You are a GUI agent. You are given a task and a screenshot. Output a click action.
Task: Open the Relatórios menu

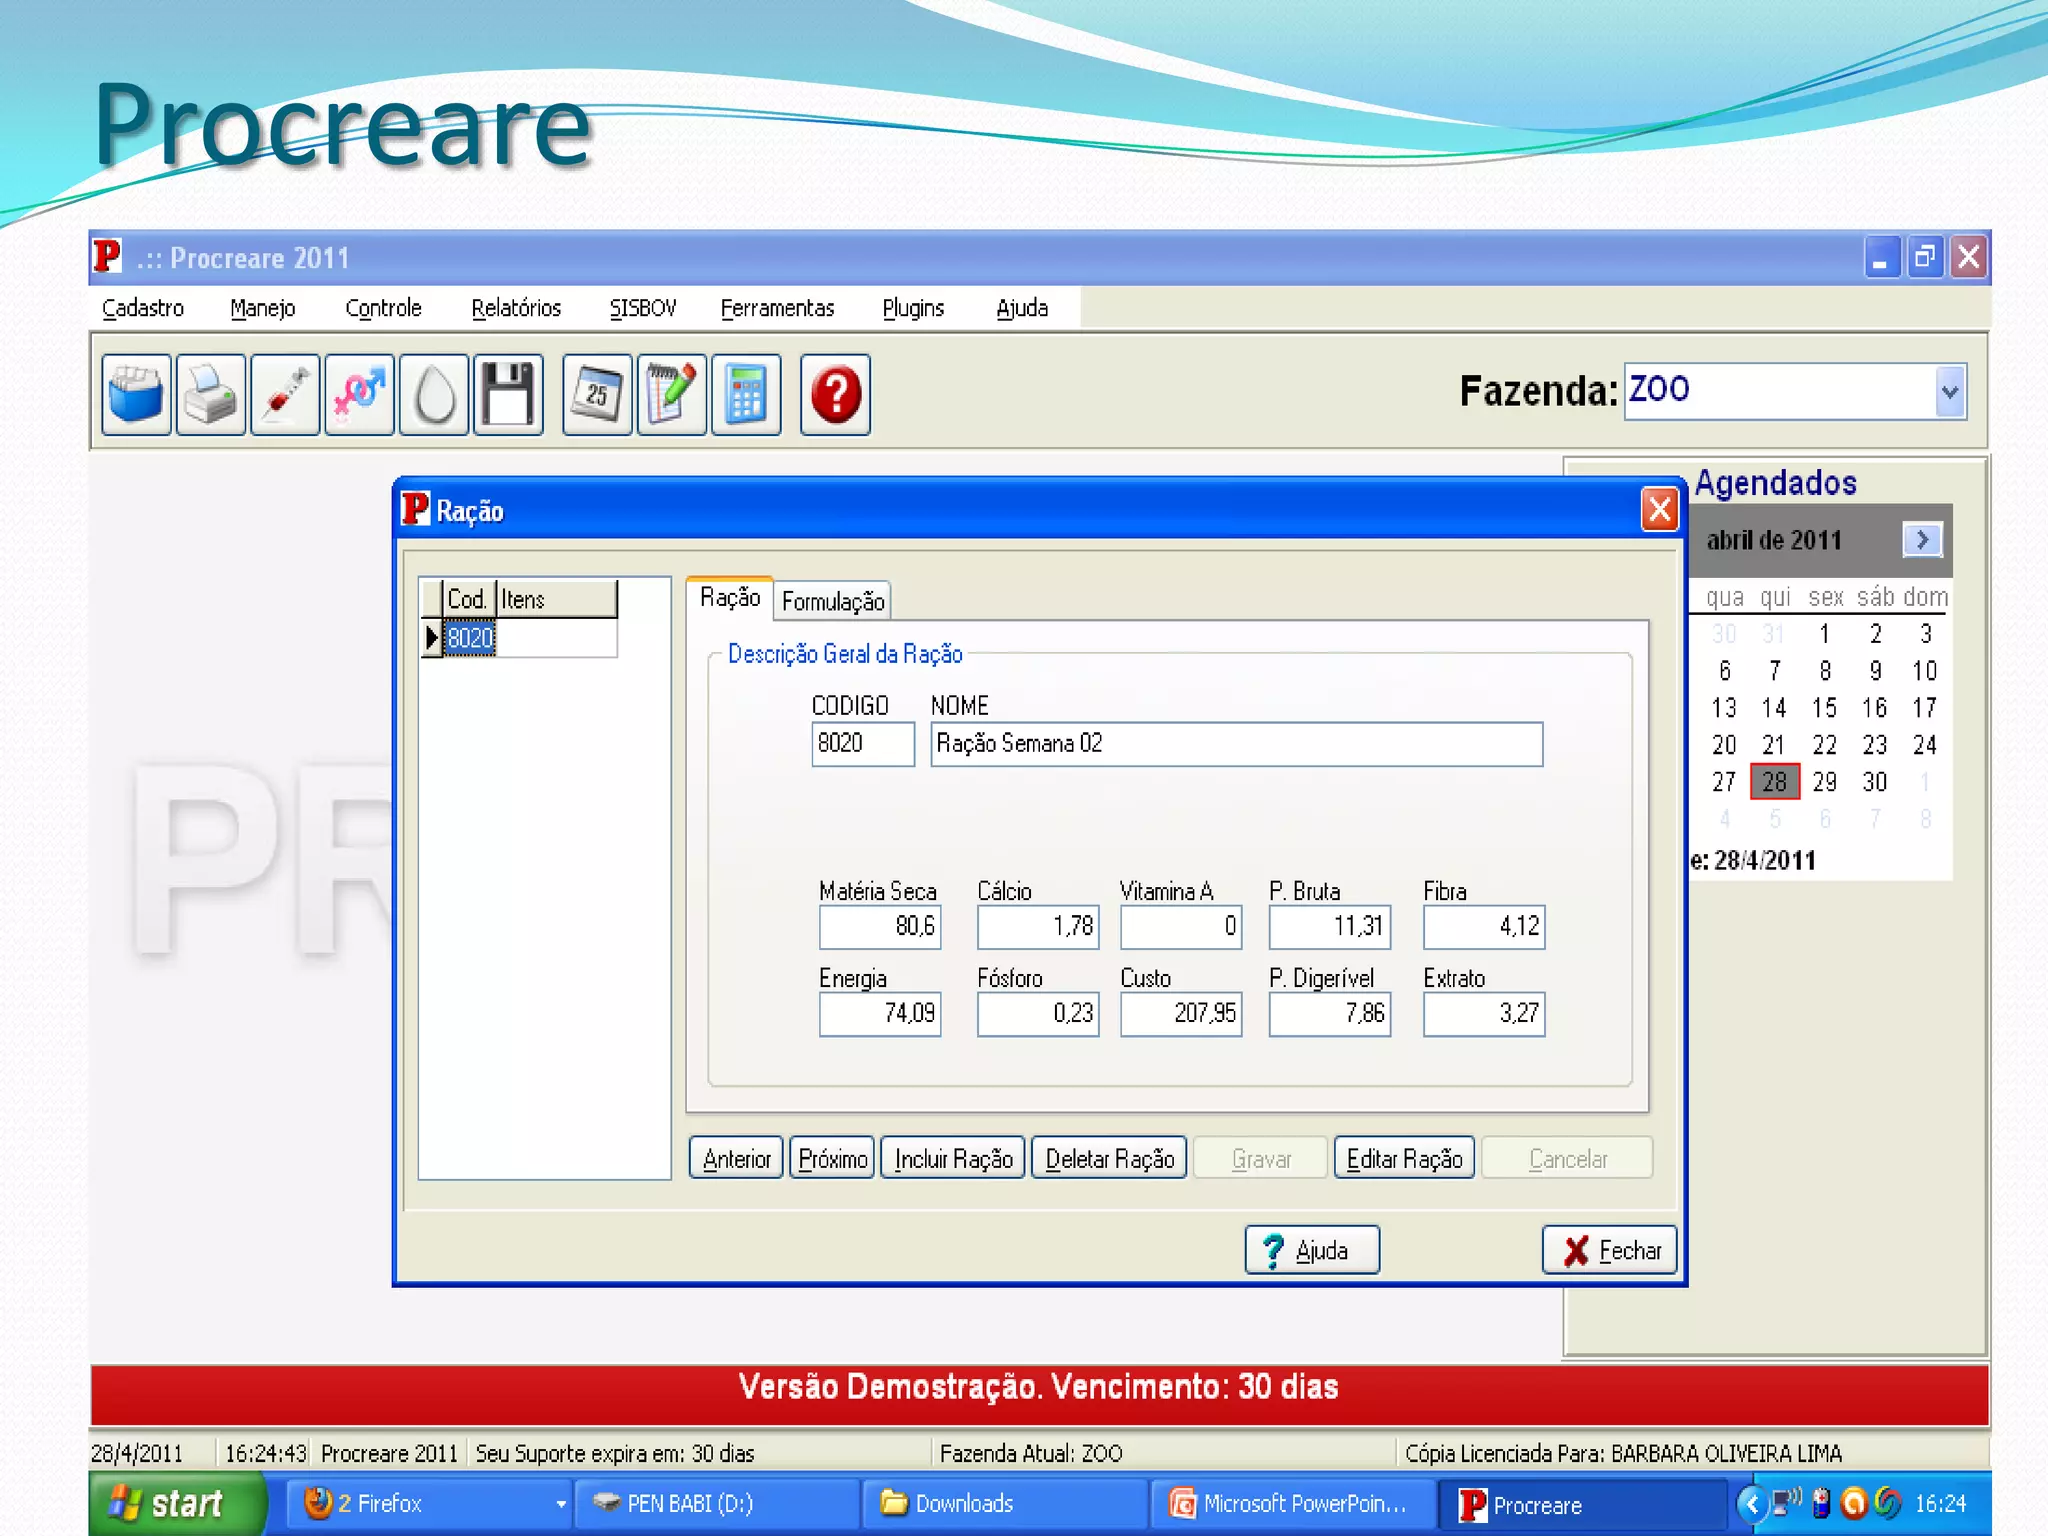pos(516,308)
